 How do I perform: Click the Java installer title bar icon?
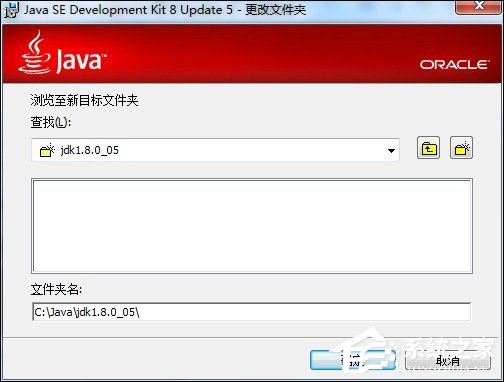12,10
